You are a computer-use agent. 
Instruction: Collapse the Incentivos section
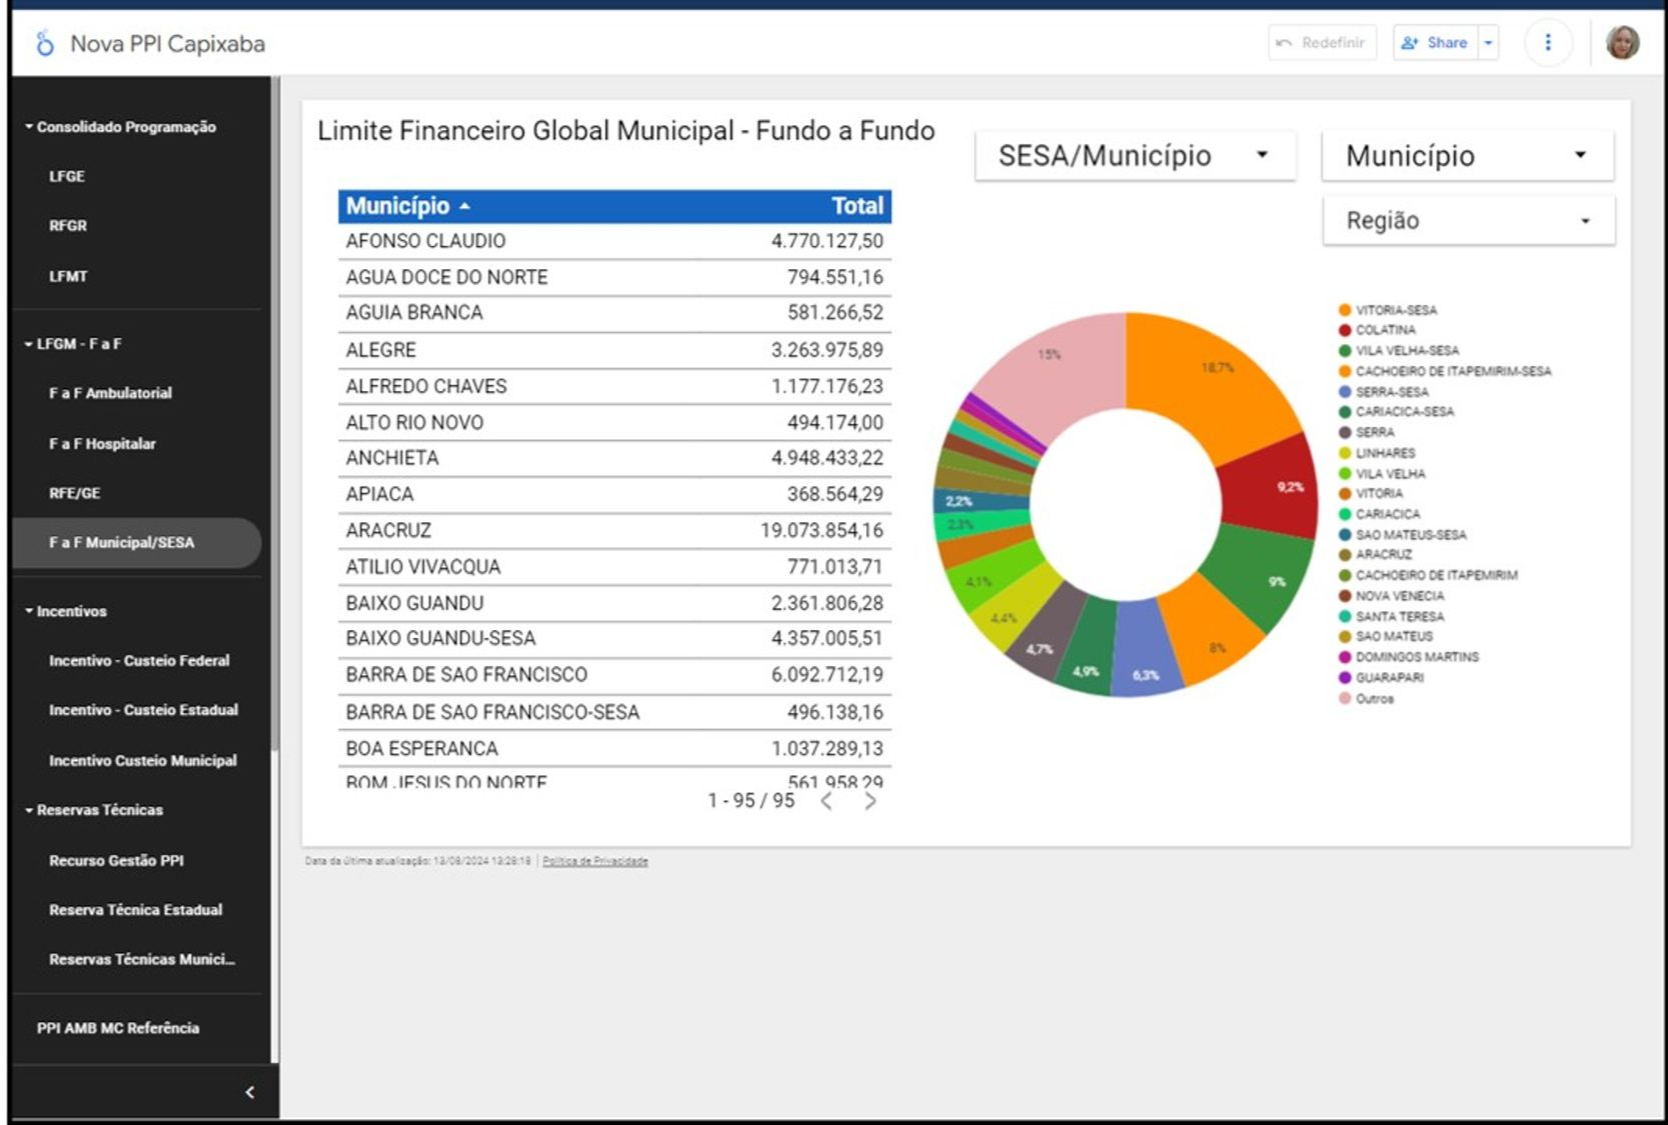pos(29,611)
